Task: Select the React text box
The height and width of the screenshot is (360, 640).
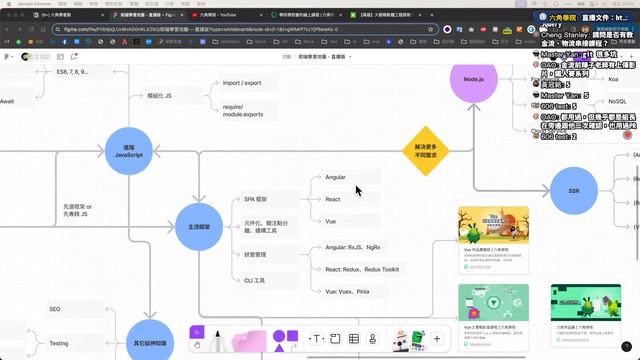Action: 351,199
